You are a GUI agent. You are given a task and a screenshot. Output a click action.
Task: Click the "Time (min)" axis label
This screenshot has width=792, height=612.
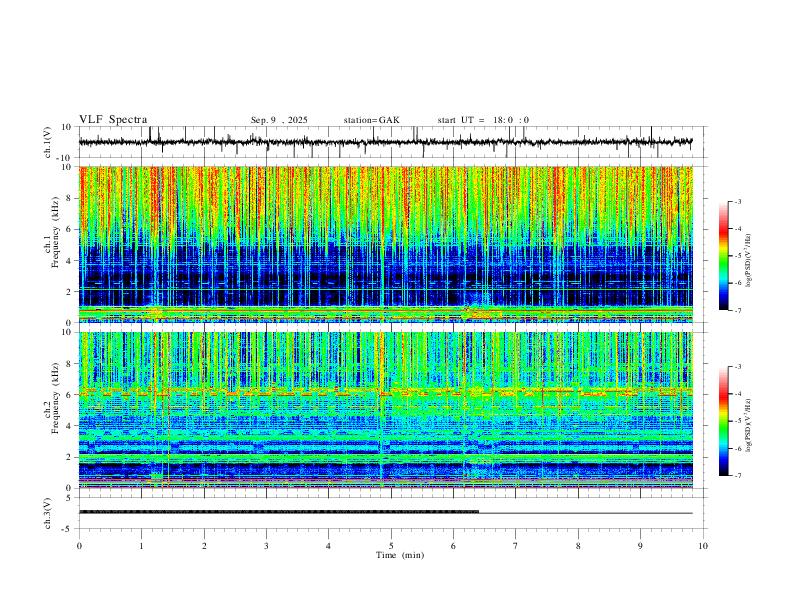tap(400, 555)
